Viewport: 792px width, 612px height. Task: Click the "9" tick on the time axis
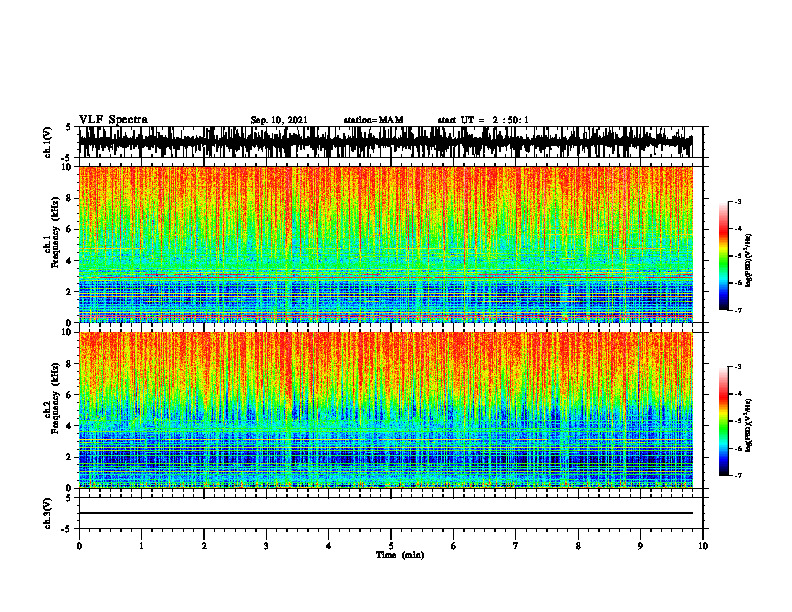coord(640,546)
